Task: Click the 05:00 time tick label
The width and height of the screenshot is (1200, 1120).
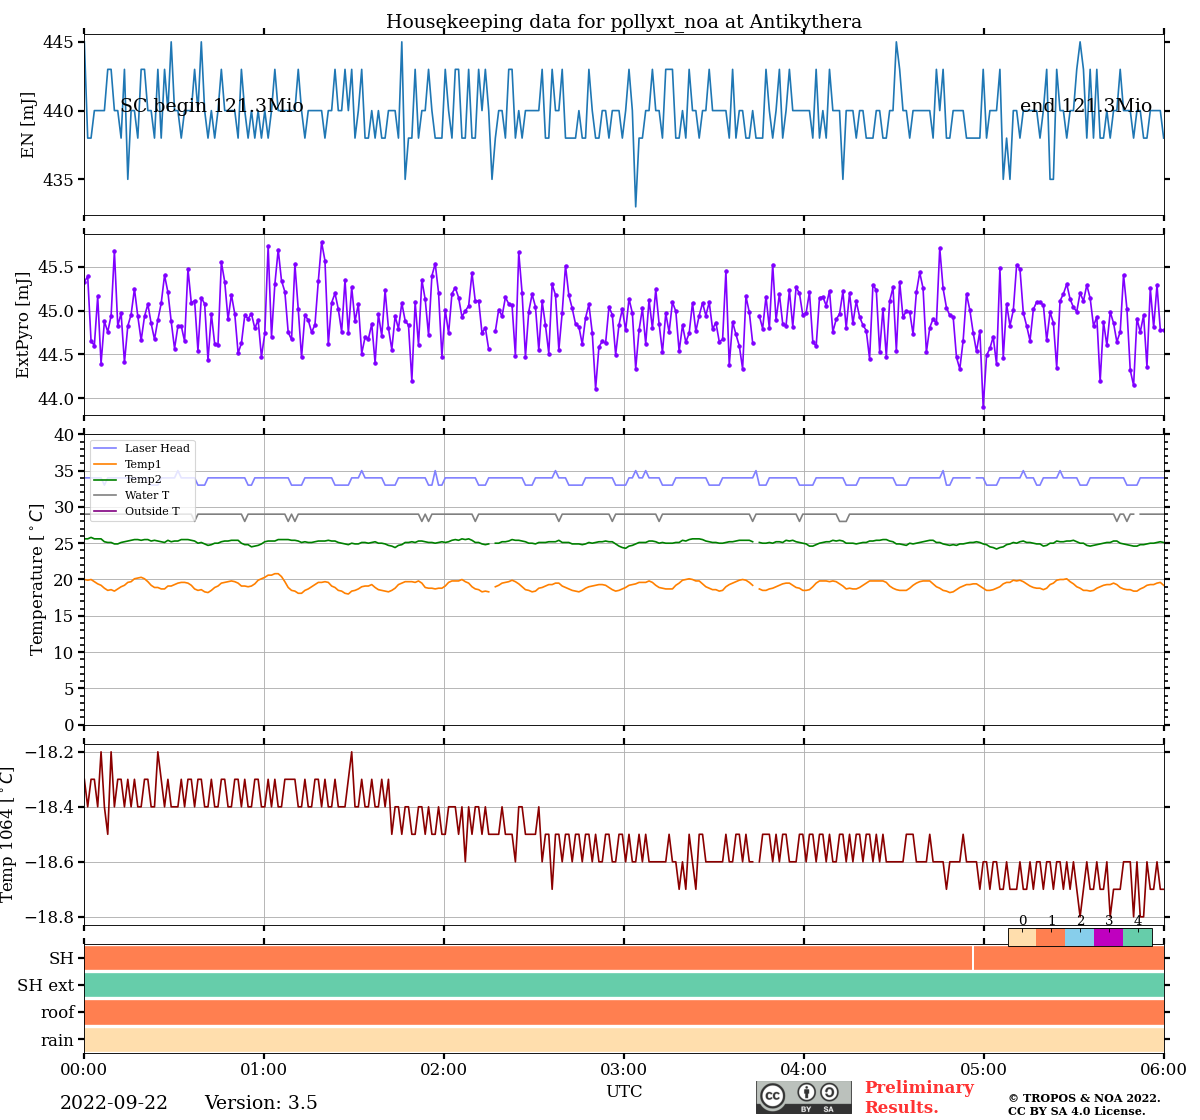Action: [984, 1069]
